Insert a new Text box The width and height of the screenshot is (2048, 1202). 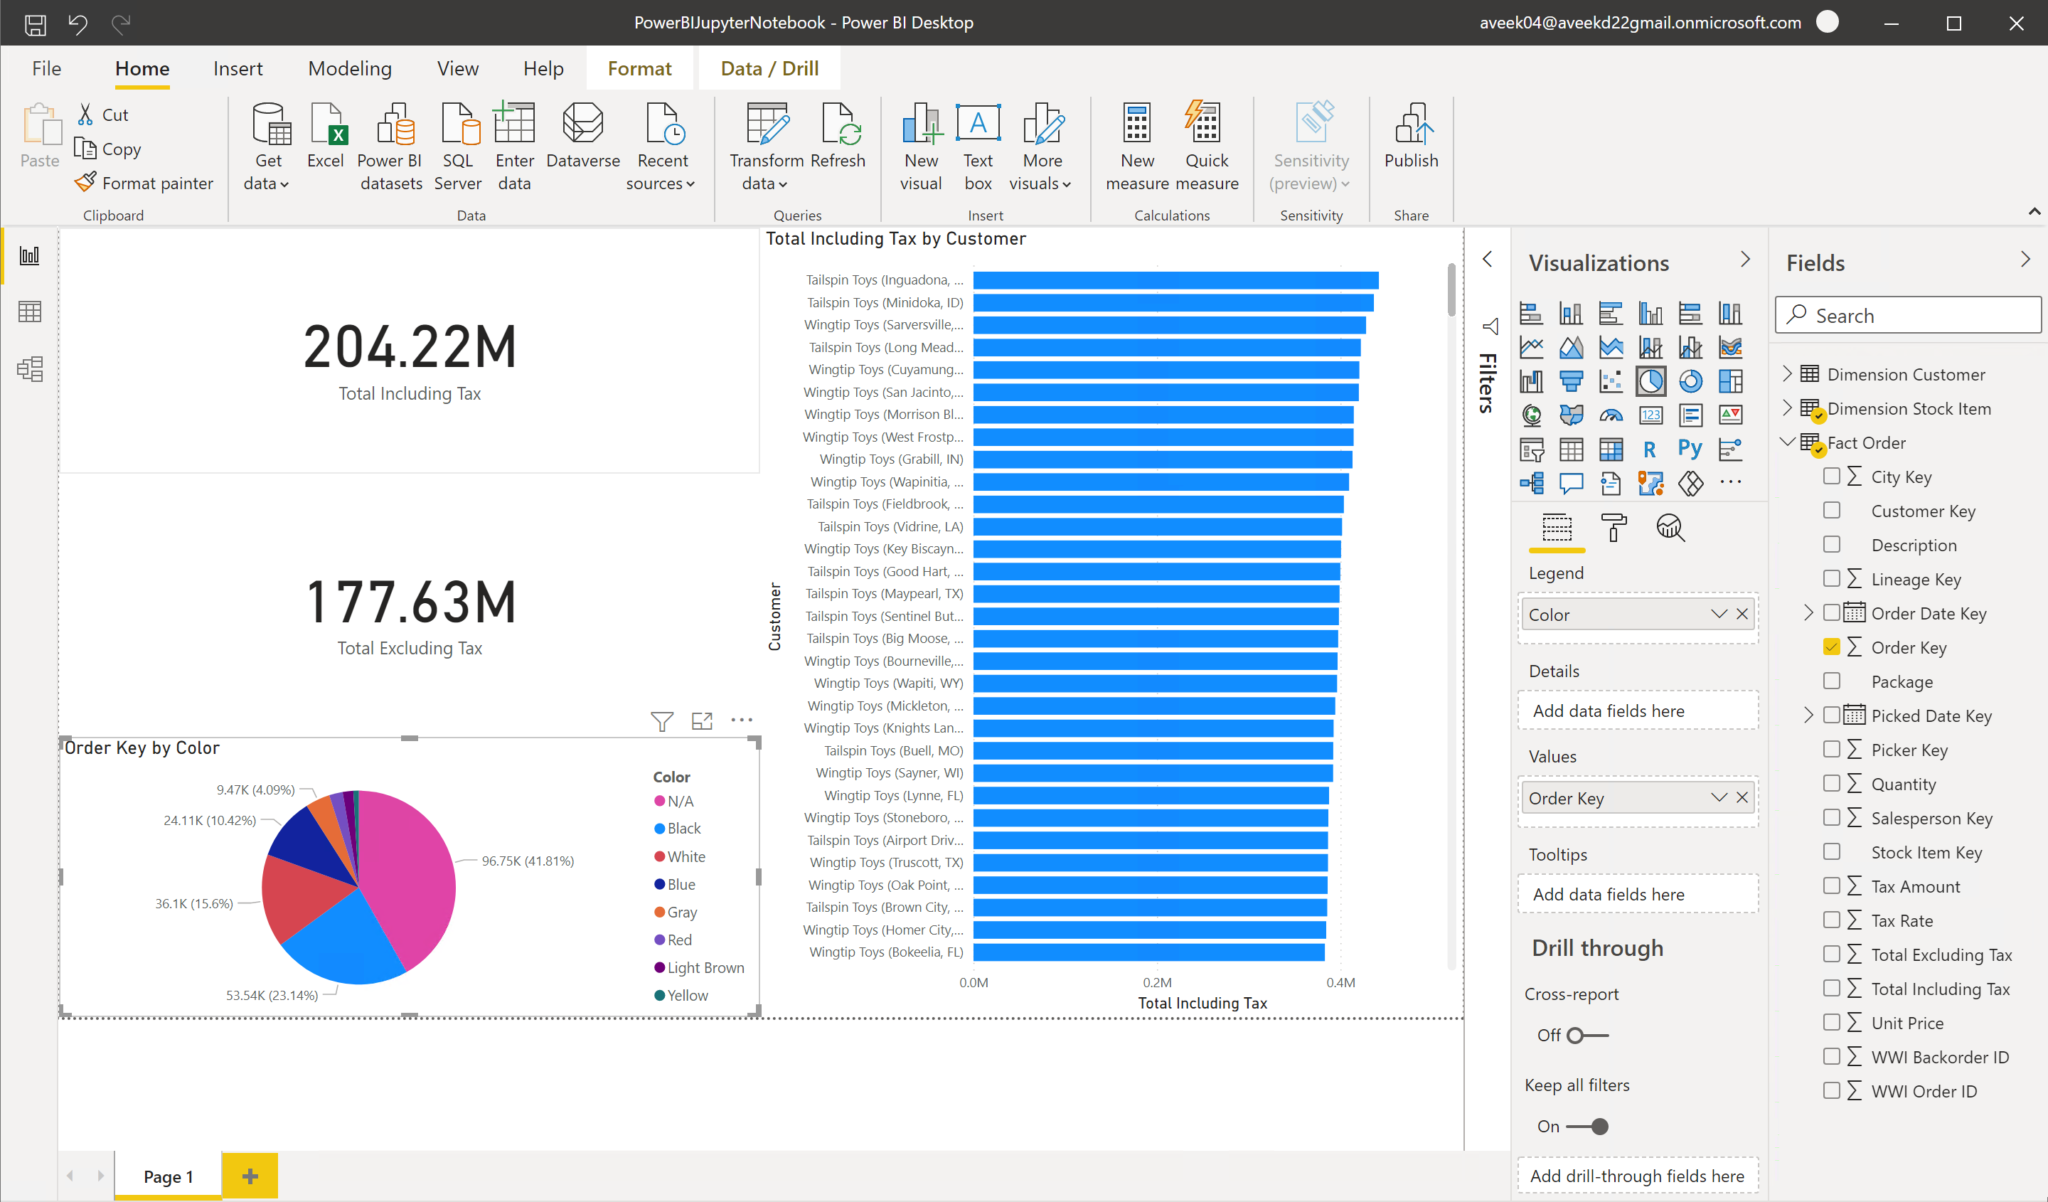977,143
